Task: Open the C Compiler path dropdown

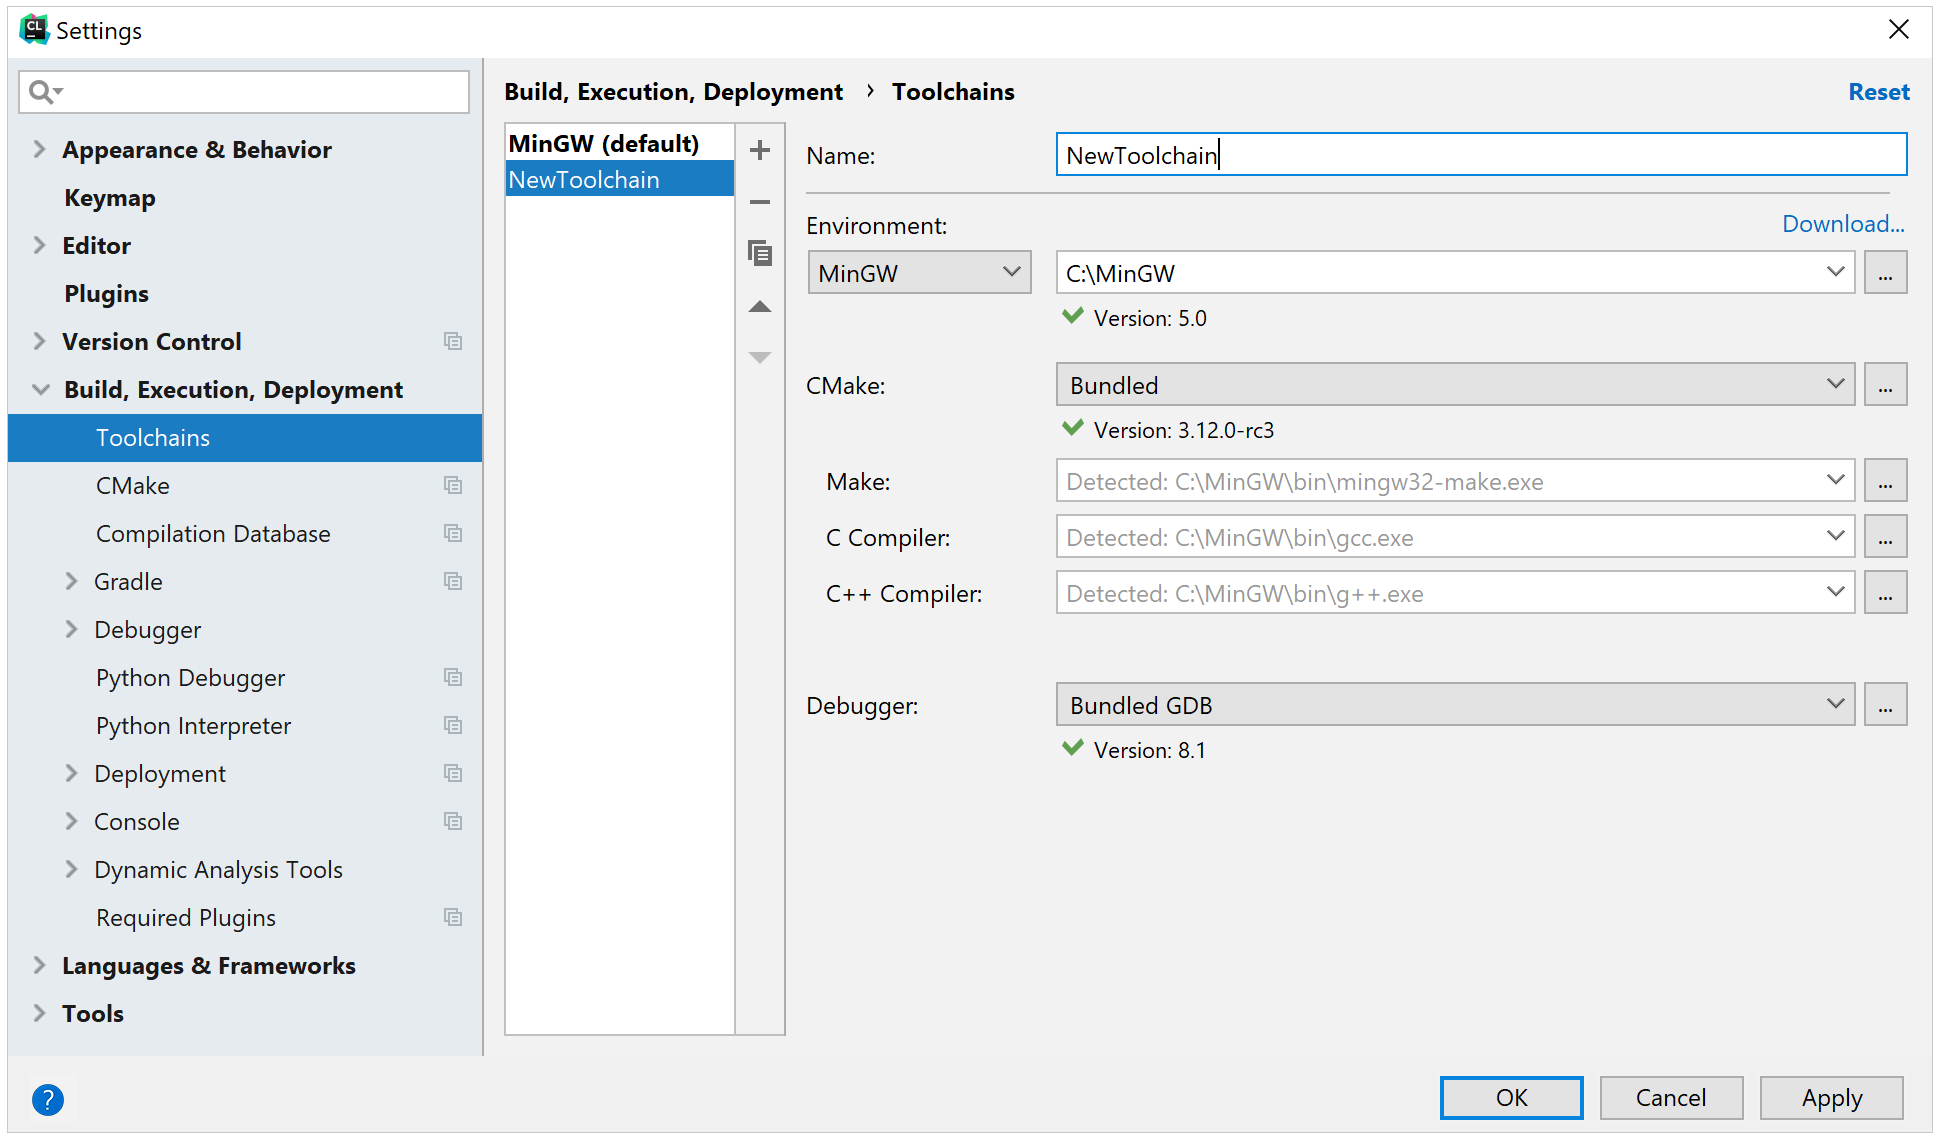Action: pyautogui.click(x=1835, y=536)
